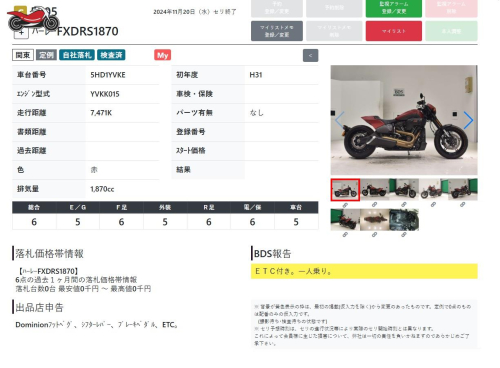
Task: Click the green 監視アラーム 登録/変更 button
Action: [x=394, y=8]
